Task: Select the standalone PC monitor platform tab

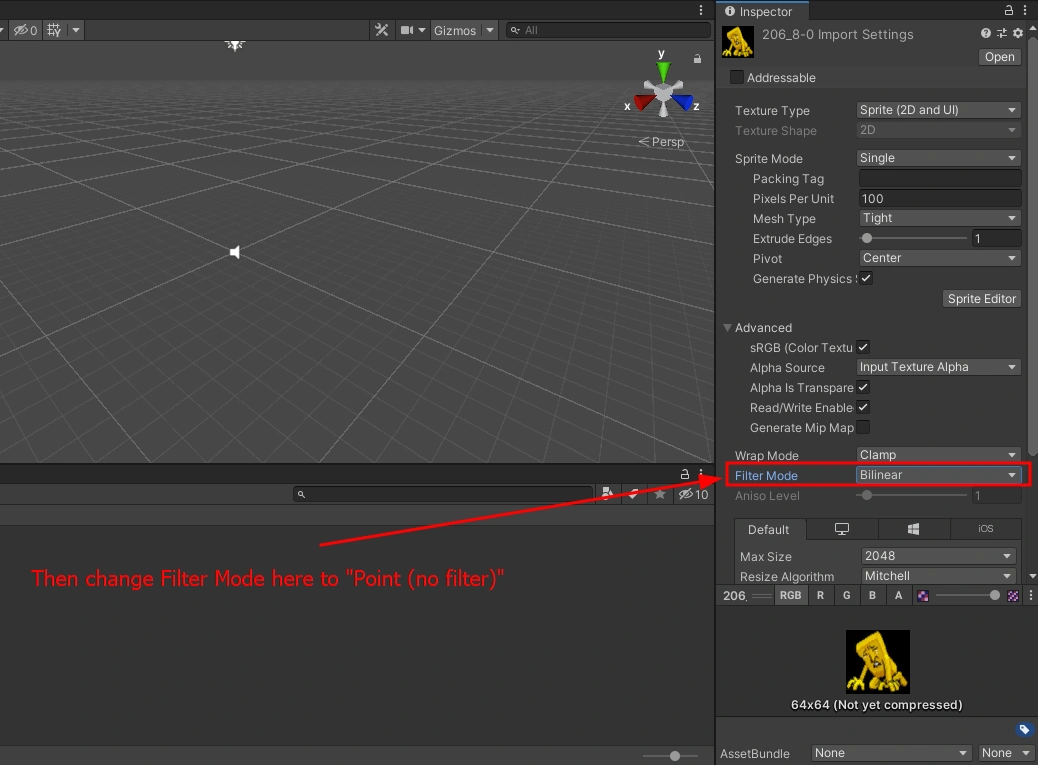Action: pyautogui.click(x=841, y=529)
